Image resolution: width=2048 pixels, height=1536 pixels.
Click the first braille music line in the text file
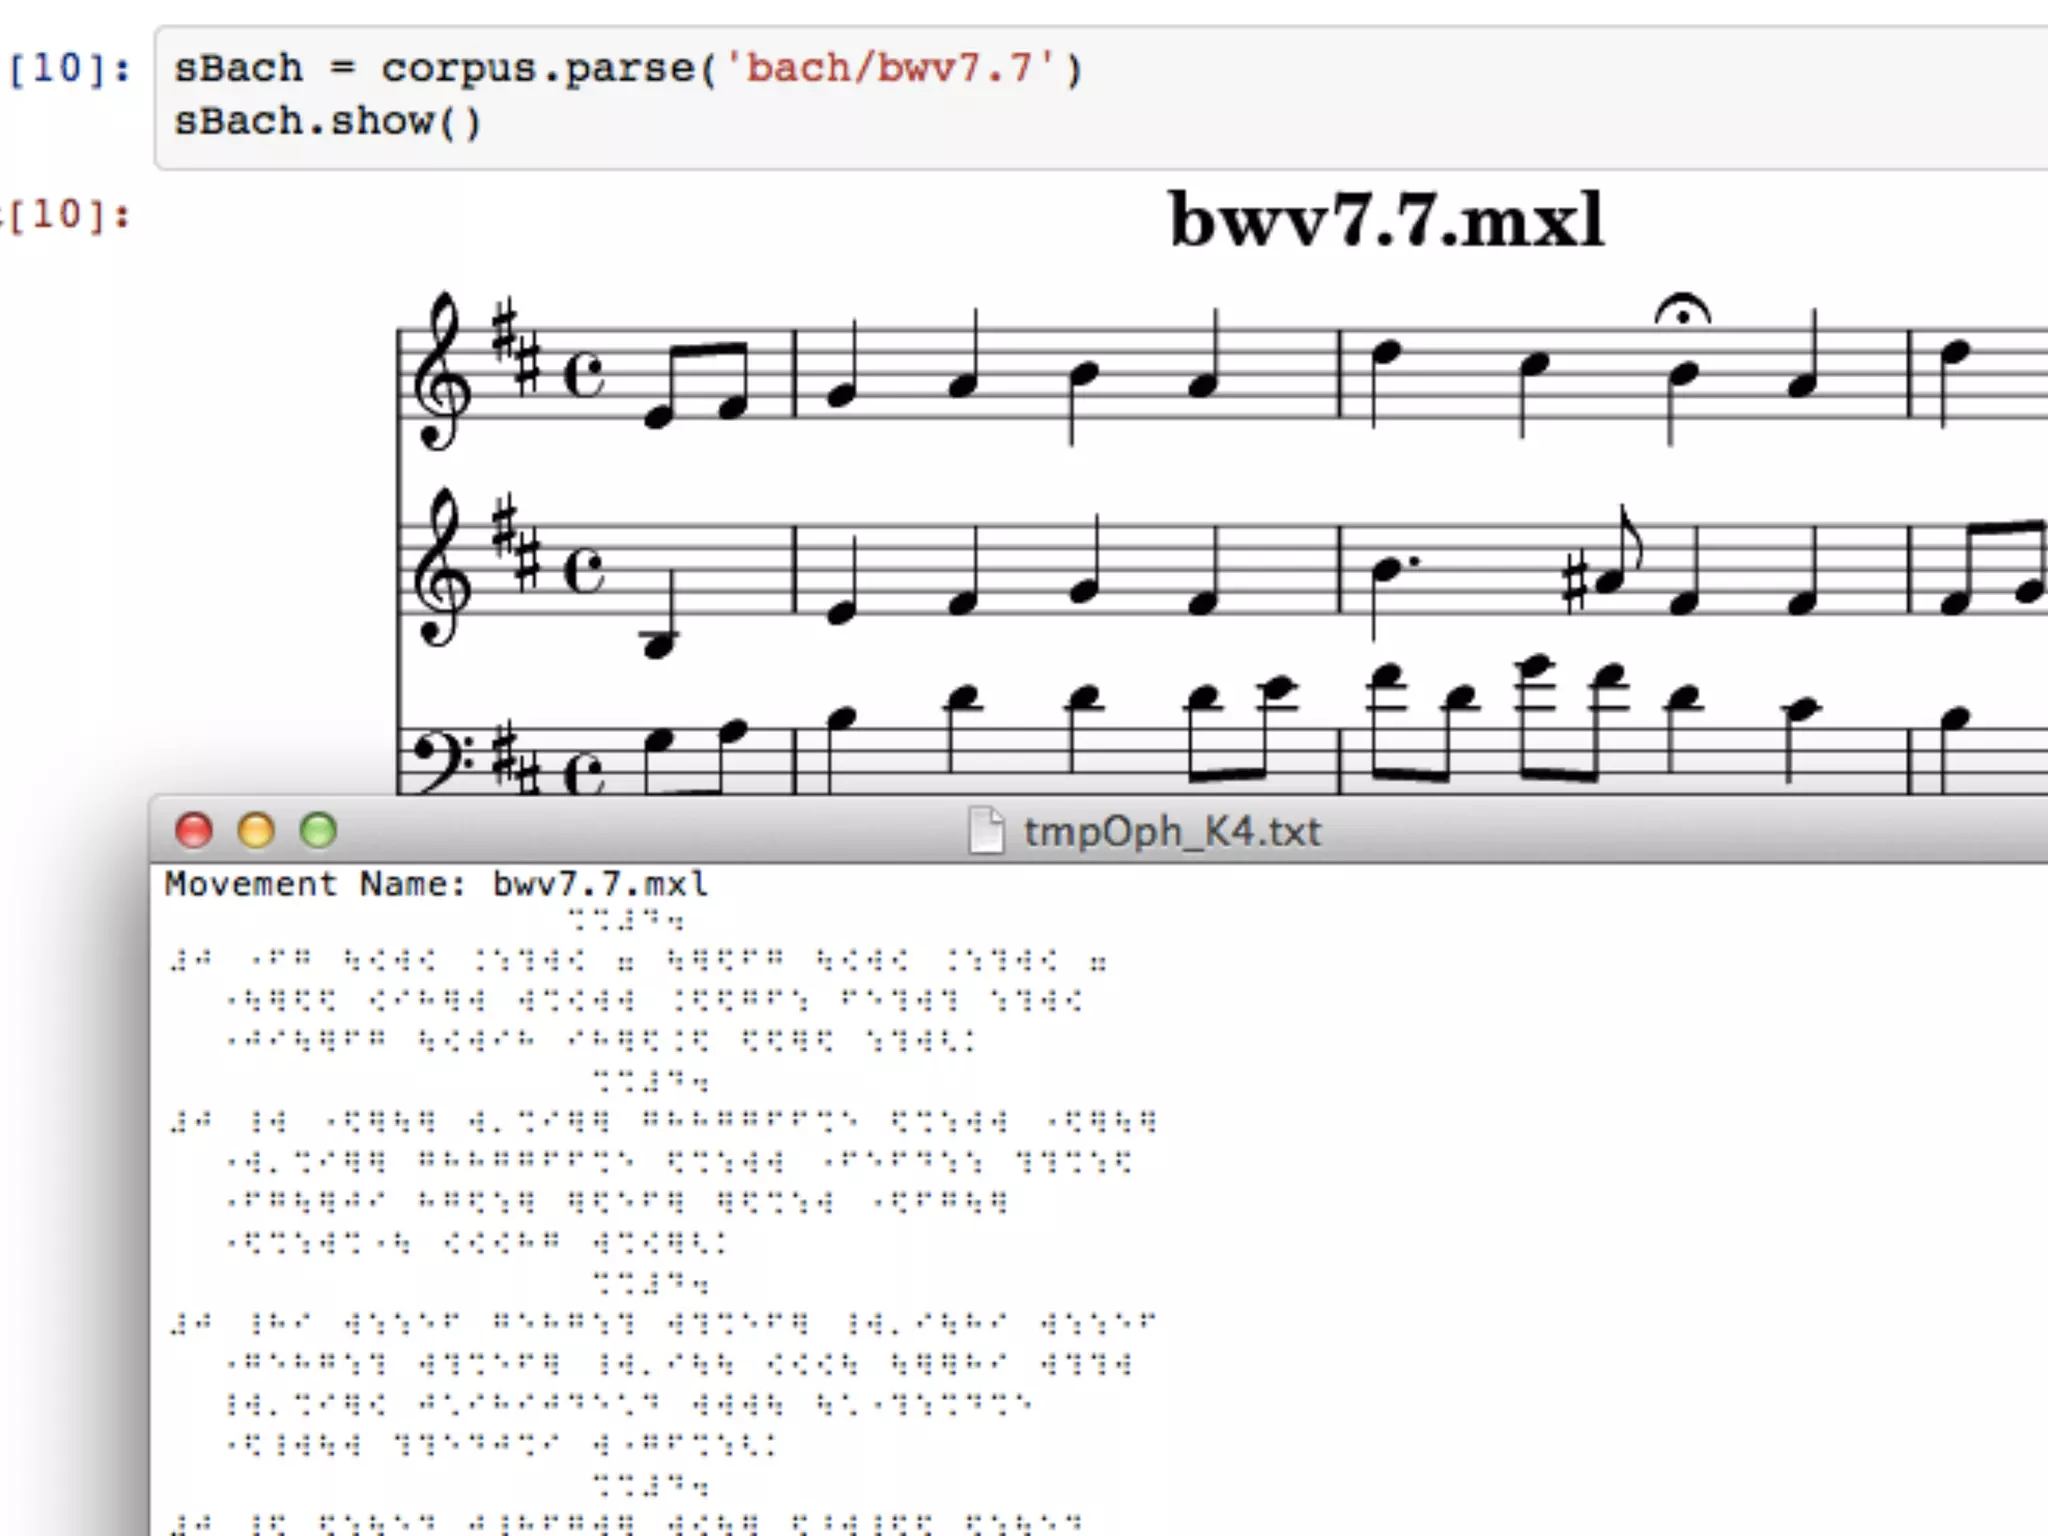tap(640, 962)
